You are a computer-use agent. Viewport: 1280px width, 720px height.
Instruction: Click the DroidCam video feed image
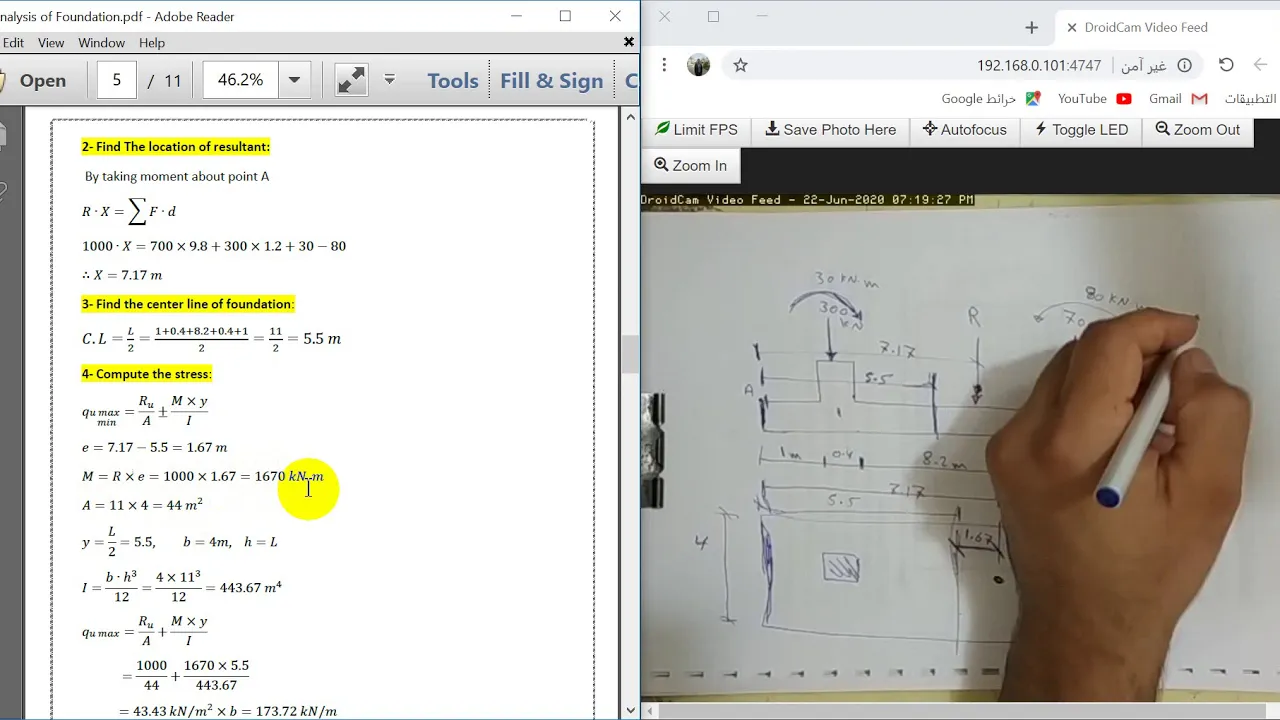(960, 448)
